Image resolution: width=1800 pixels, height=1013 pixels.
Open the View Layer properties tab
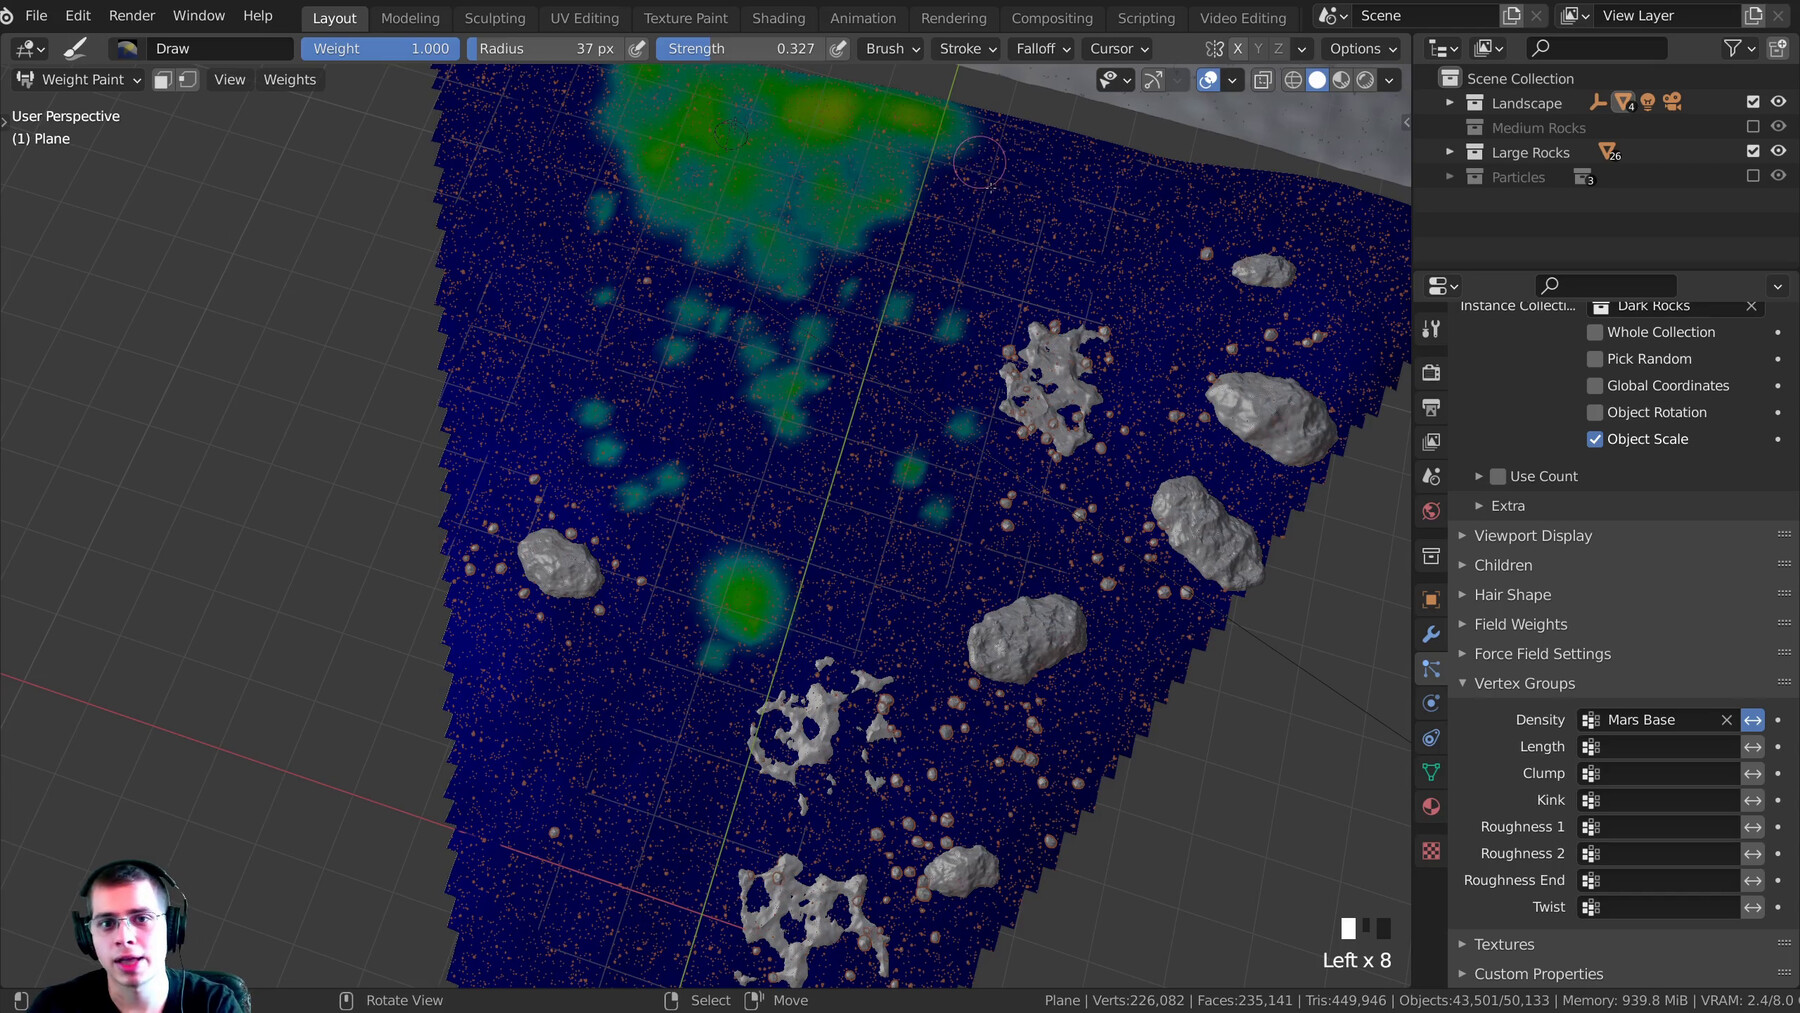click(1431, 441)
